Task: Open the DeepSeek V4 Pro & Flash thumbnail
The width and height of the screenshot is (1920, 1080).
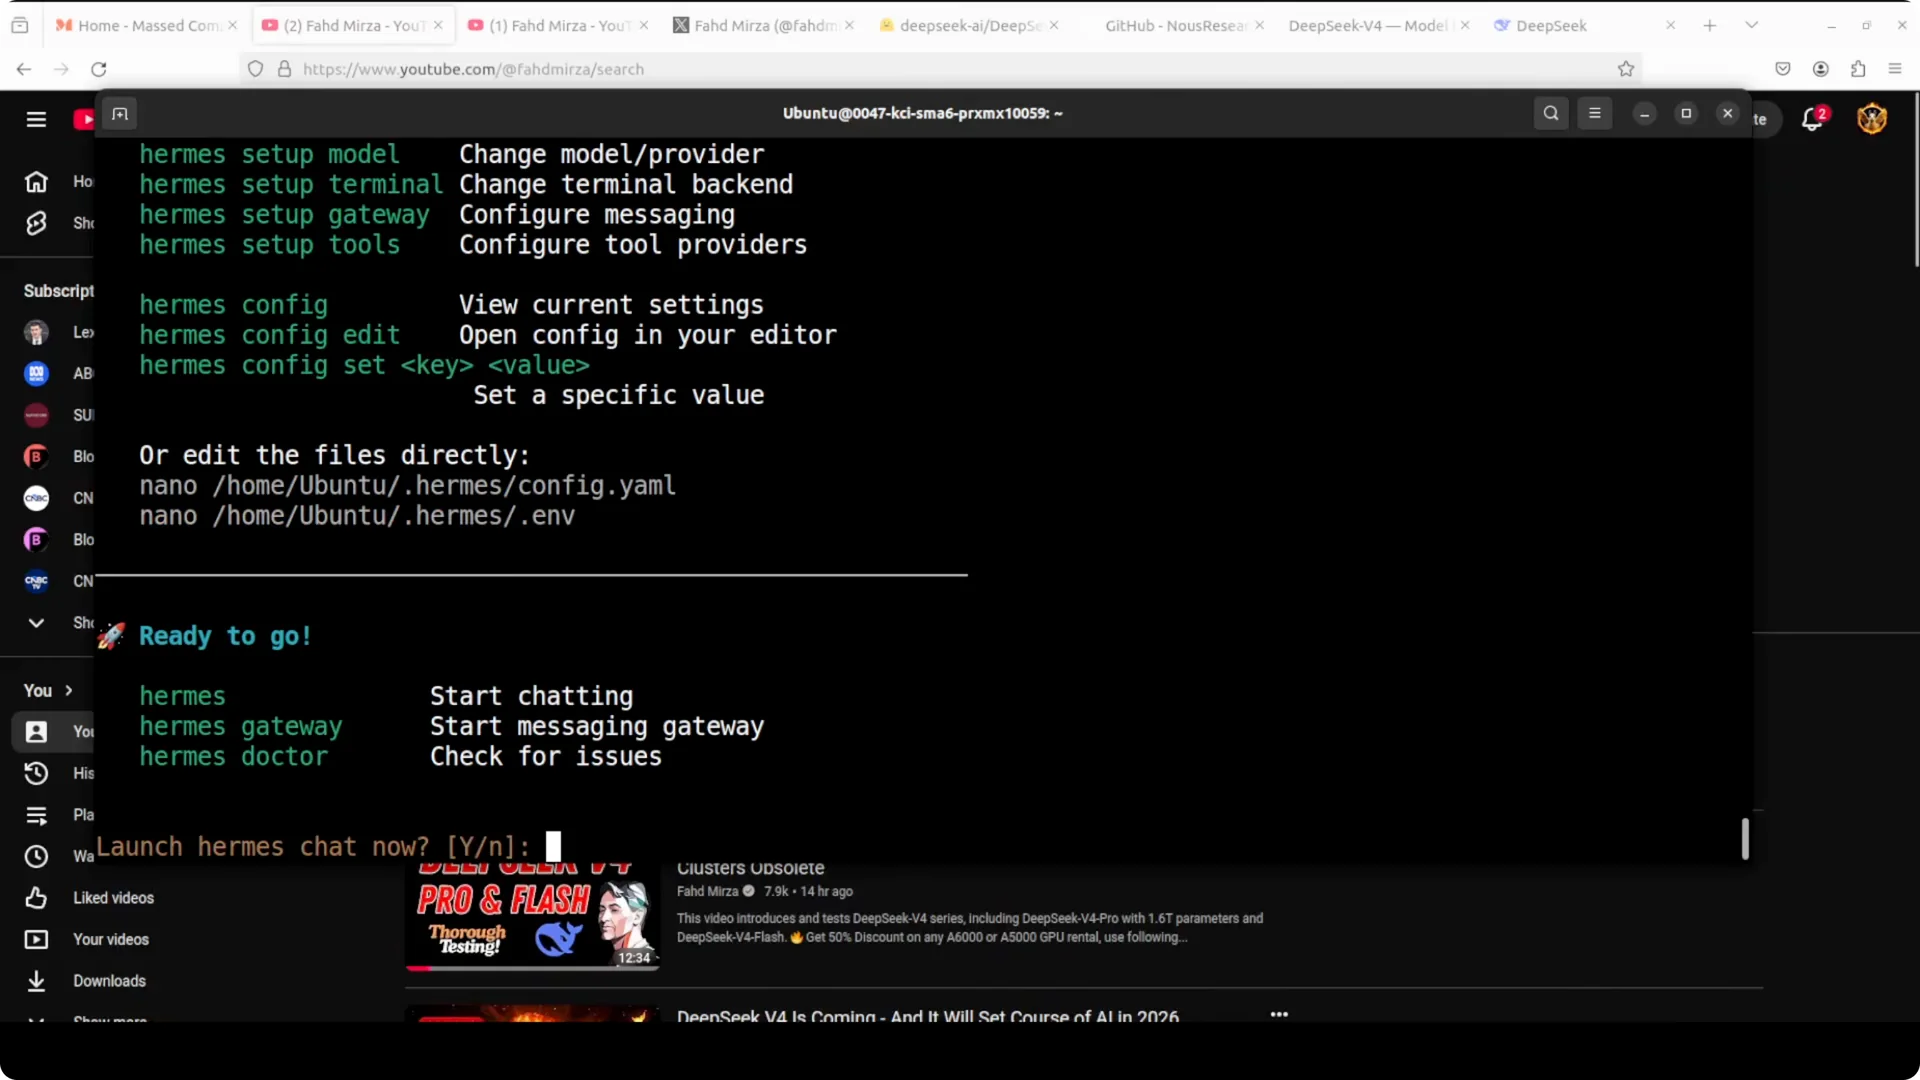Action: click(x=532, y=916)
